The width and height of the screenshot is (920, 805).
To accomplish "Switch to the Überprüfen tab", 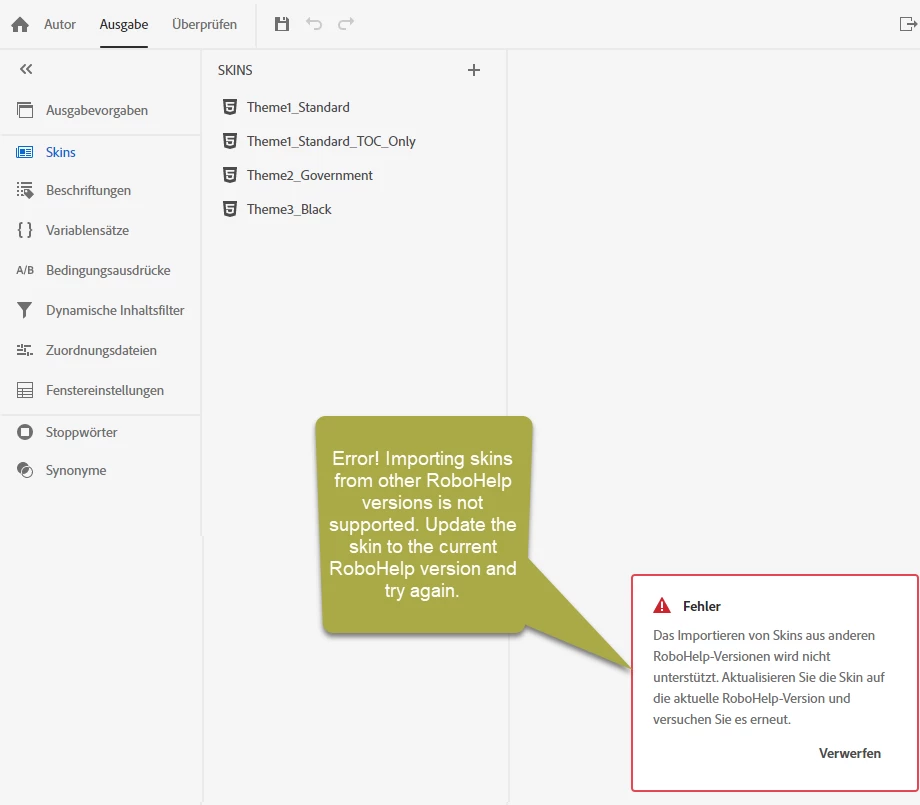I will coord(204,25).
